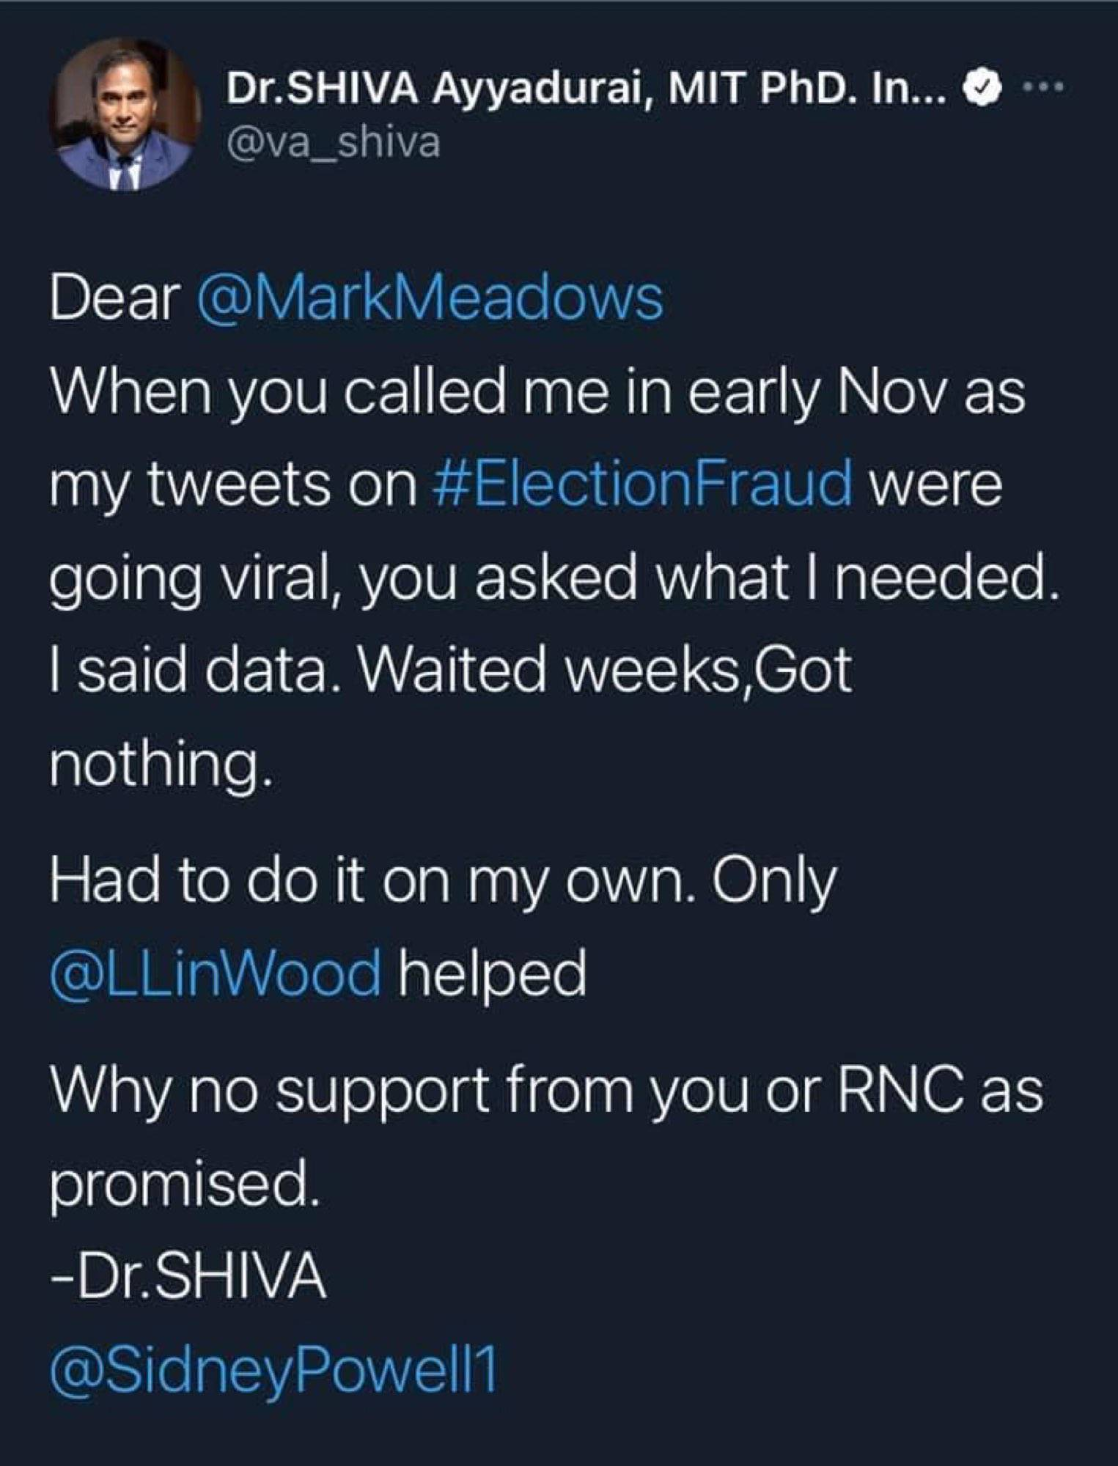
Task: Visit the @LLinWood mentioned profile
Action: click(216, 973)
